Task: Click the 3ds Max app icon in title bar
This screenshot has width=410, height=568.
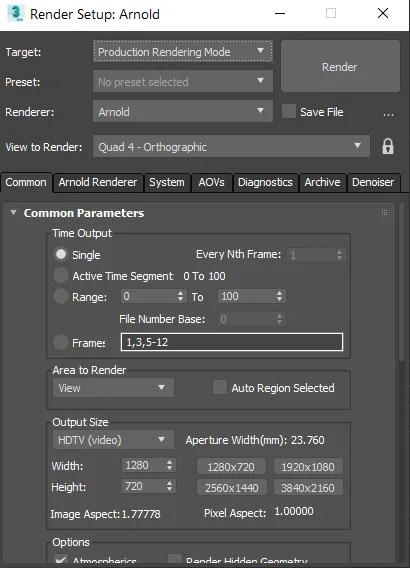Action: pos(16,13)
